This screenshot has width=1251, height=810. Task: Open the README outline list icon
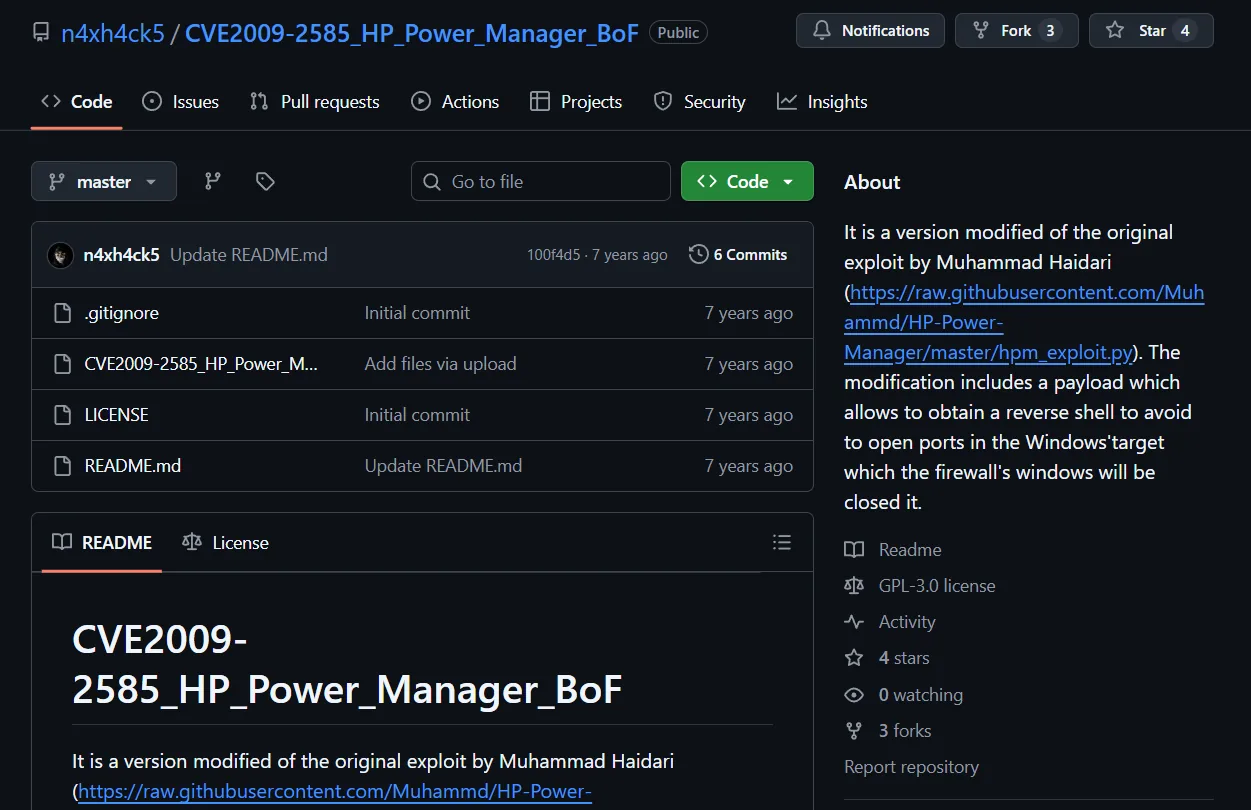pos(782,542)
